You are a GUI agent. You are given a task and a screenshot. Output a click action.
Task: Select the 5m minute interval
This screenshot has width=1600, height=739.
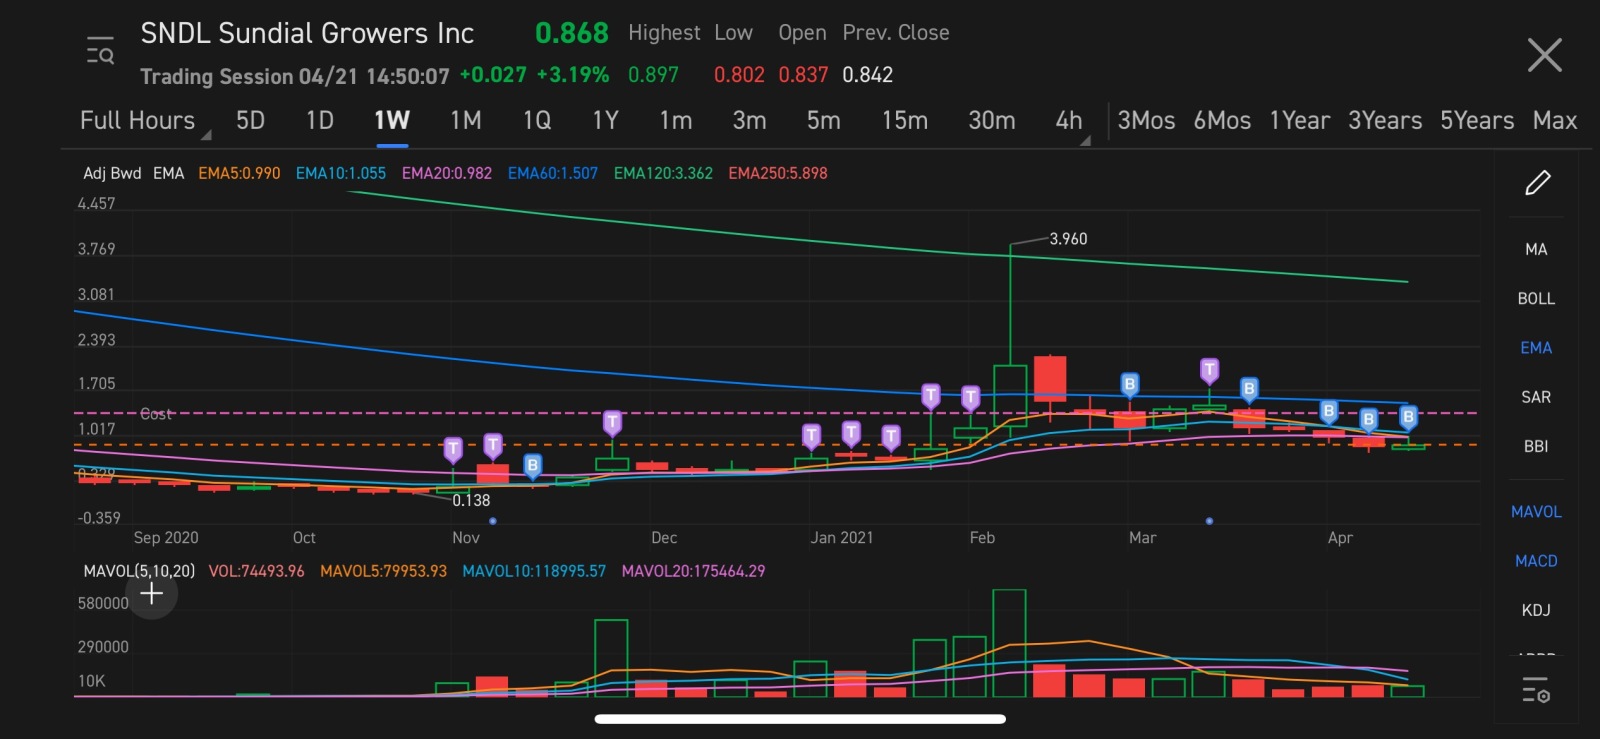click(824, 121)
